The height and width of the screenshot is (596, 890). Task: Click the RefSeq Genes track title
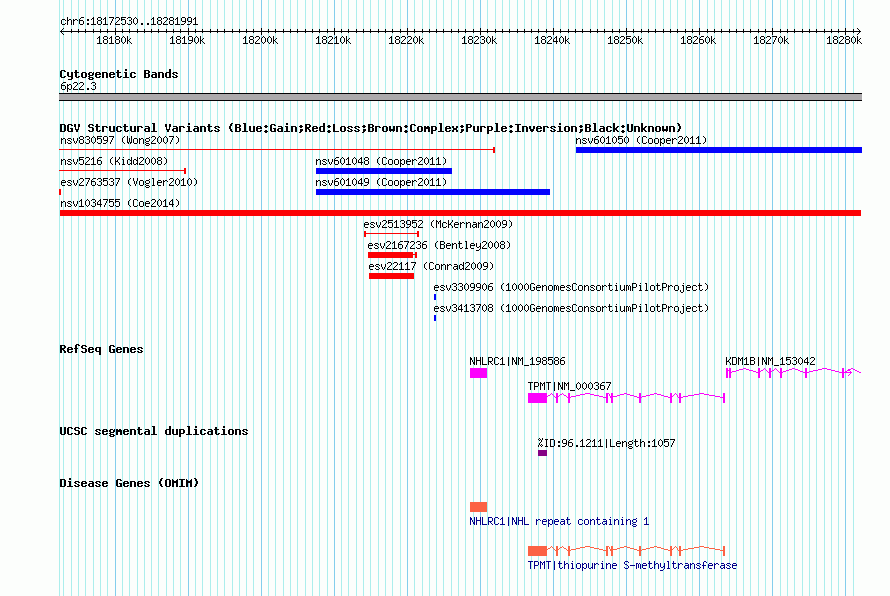(101, 349)
